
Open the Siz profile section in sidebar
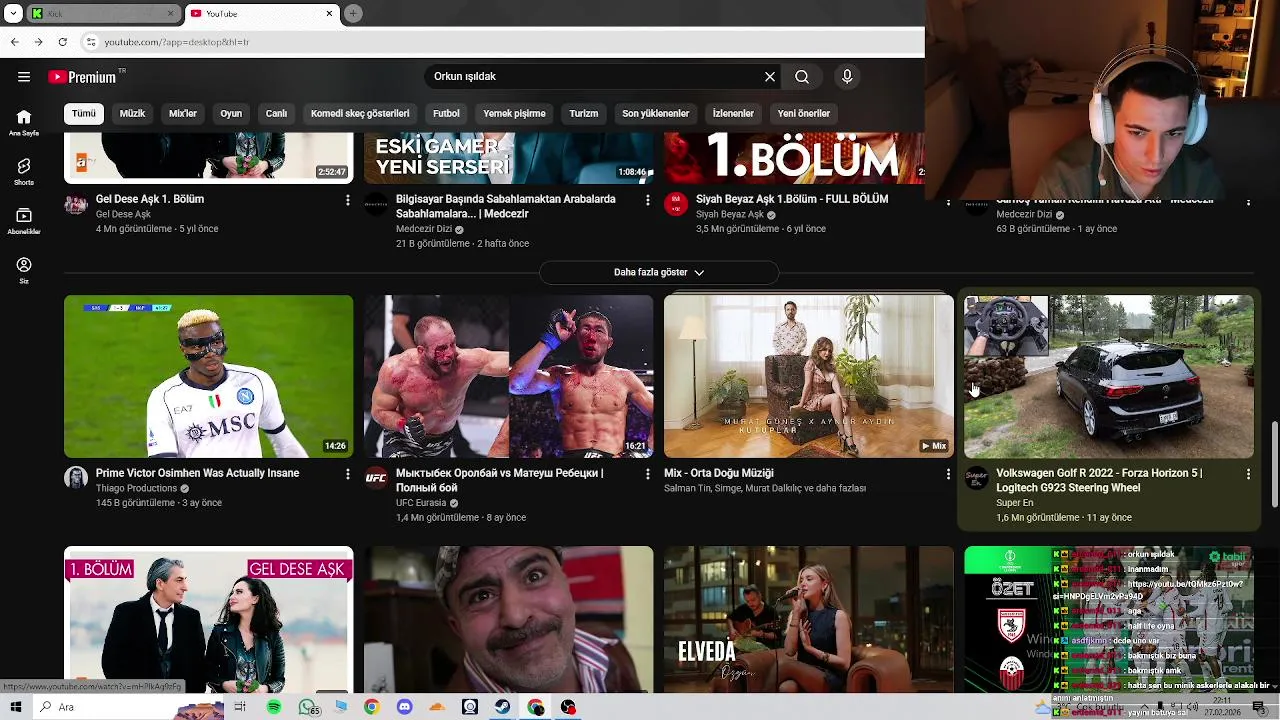24,270
